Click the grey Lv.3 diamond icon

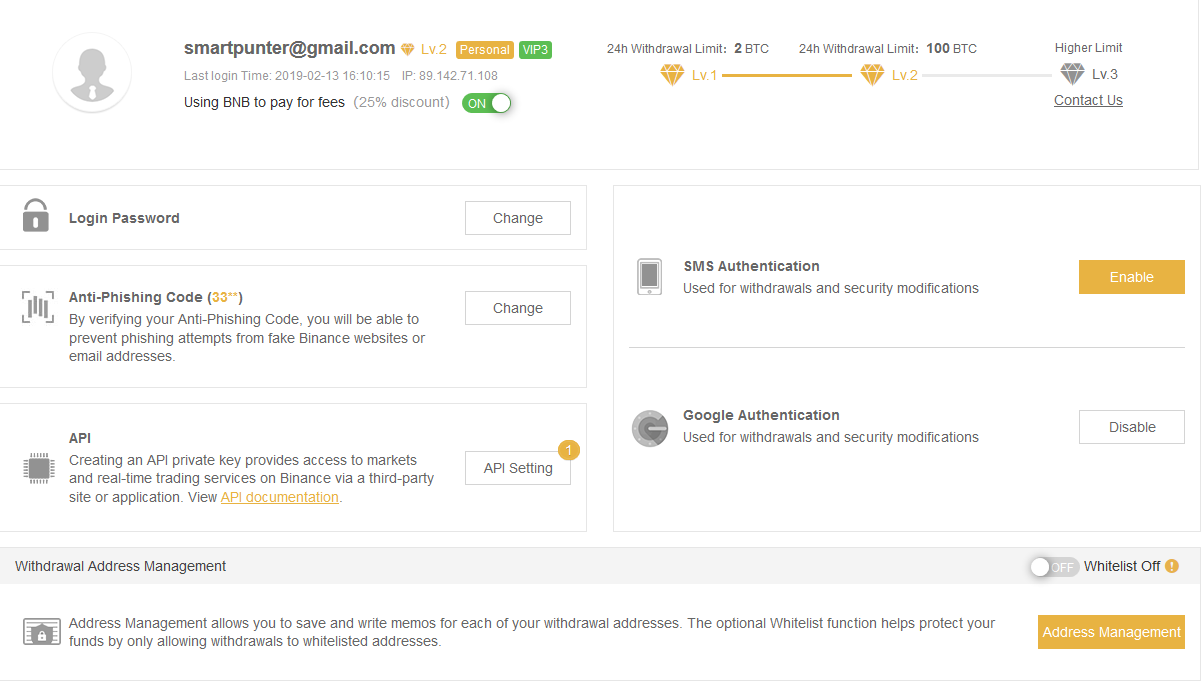tap(1072, 74)
